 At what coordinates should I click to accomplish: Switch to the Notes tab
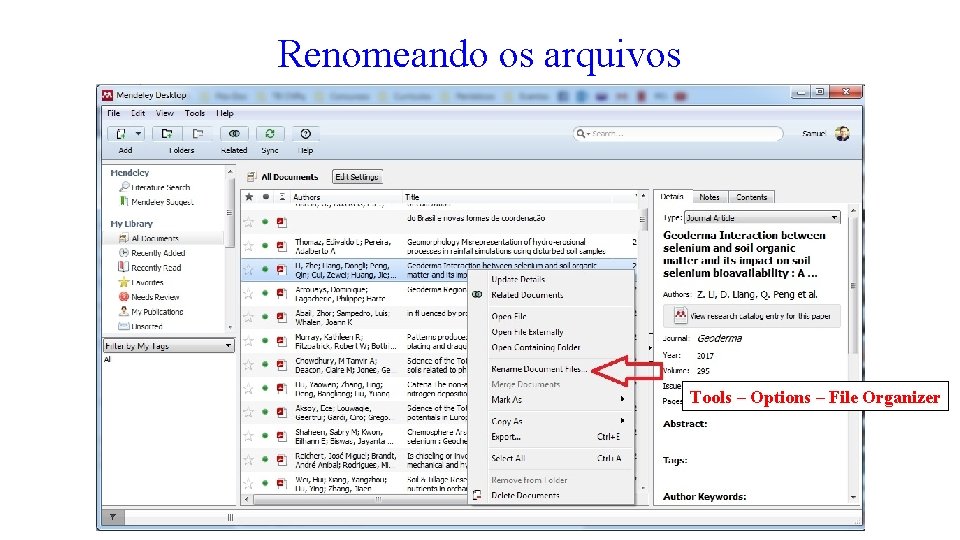point(709,197)
